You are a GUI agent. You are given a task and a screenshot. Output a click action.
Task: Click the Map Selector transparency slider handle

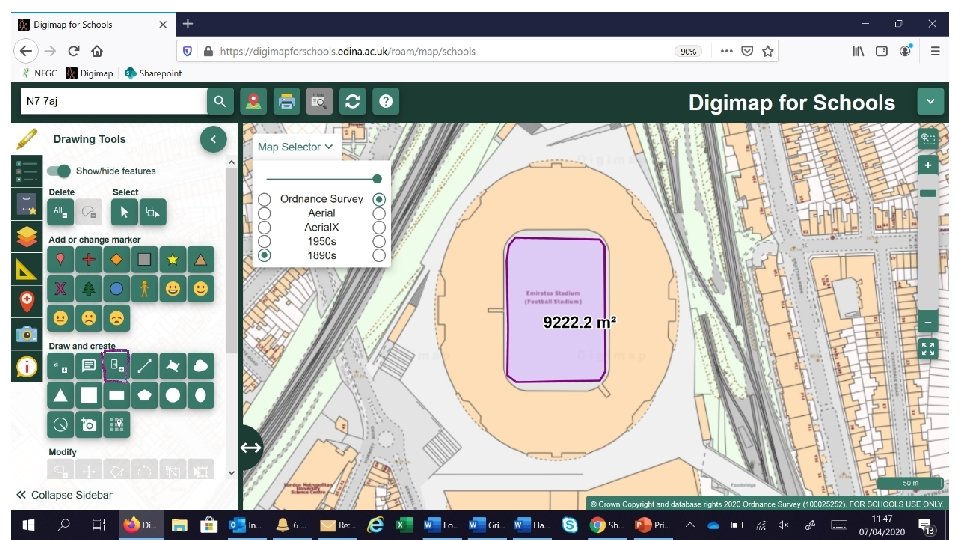(377, 179)
